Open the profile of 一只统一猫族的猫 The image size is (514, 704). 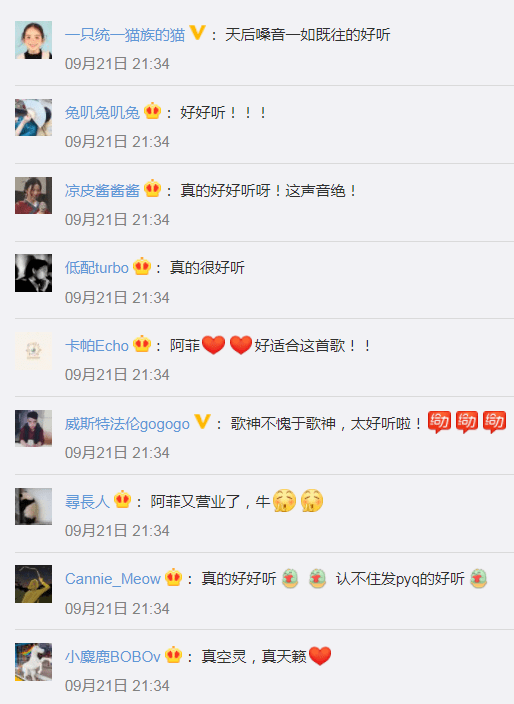click(125, 35)
